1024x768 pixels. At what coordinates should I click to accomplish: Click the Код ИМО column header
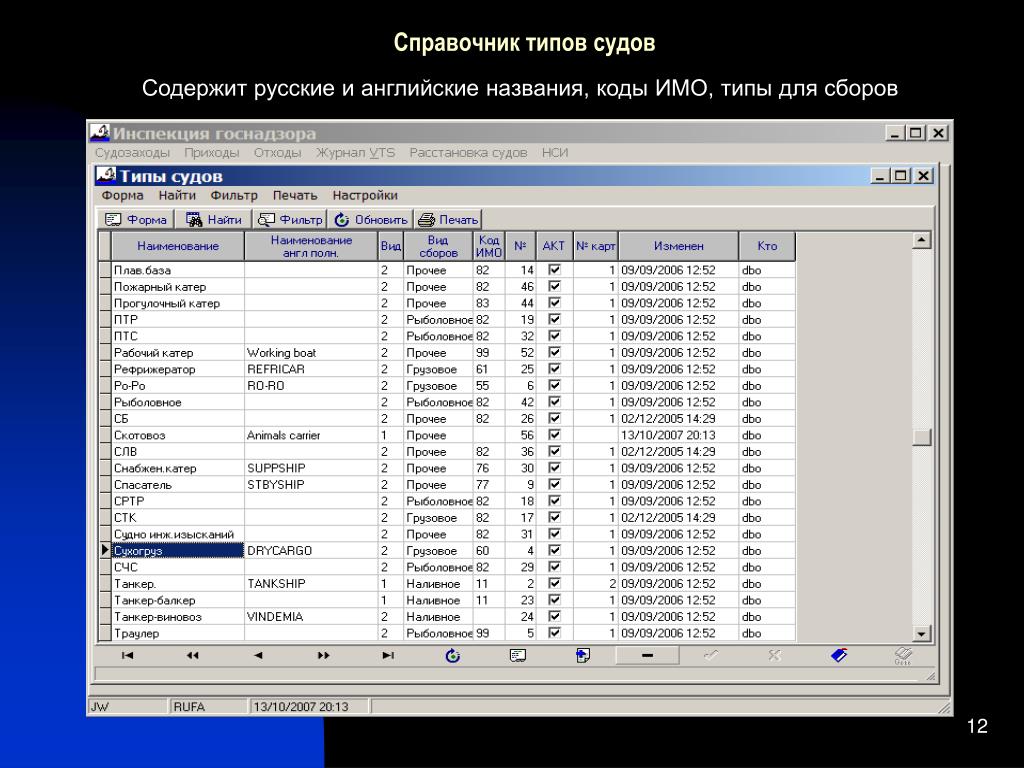click(x=488, y=246)
